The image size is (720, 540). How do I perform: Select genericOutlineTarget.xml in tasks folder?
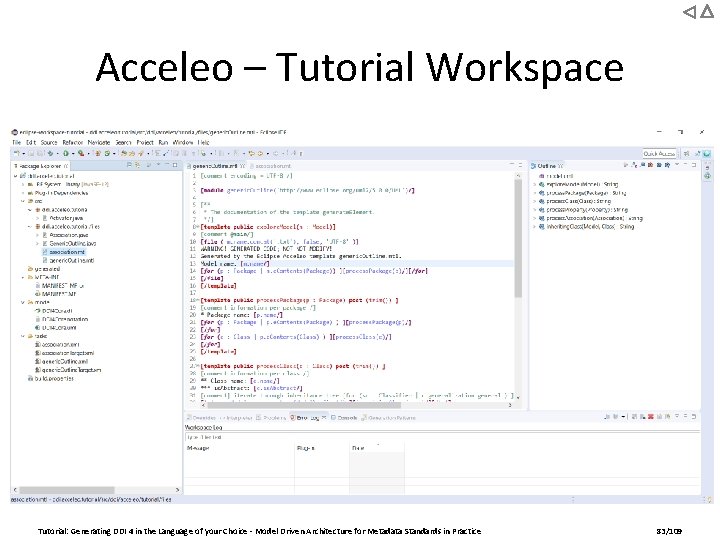[68, 370]
